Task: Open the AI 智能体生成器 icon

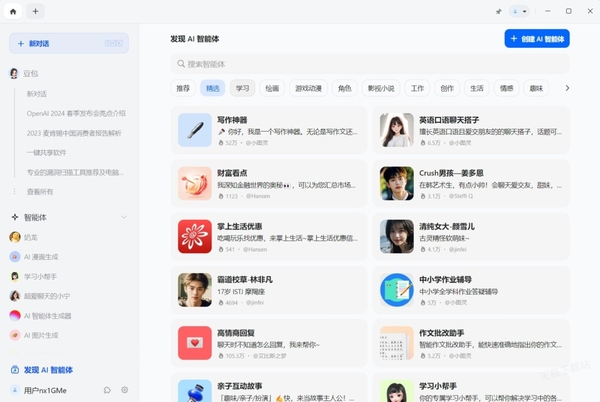Action: [15, 316]
